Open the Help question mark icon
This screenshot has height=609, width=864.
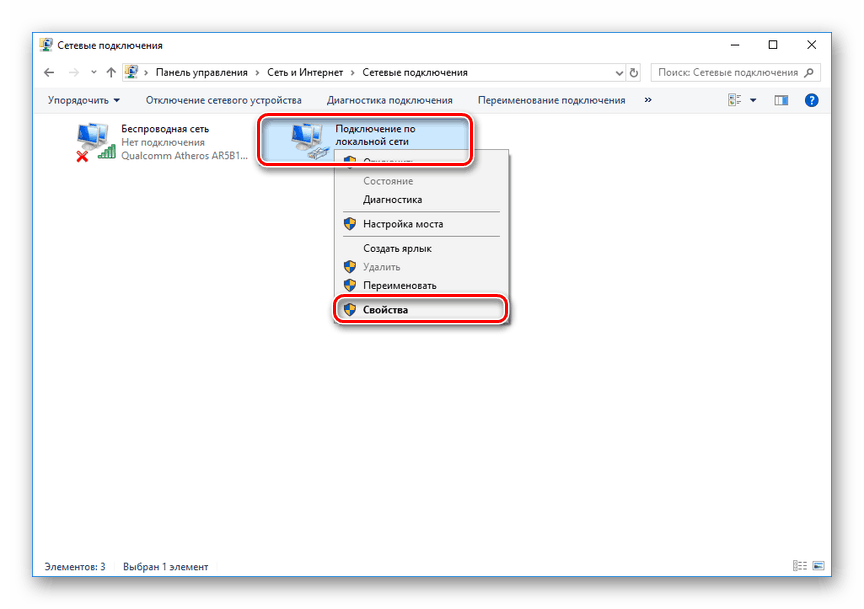coord(812,100)
